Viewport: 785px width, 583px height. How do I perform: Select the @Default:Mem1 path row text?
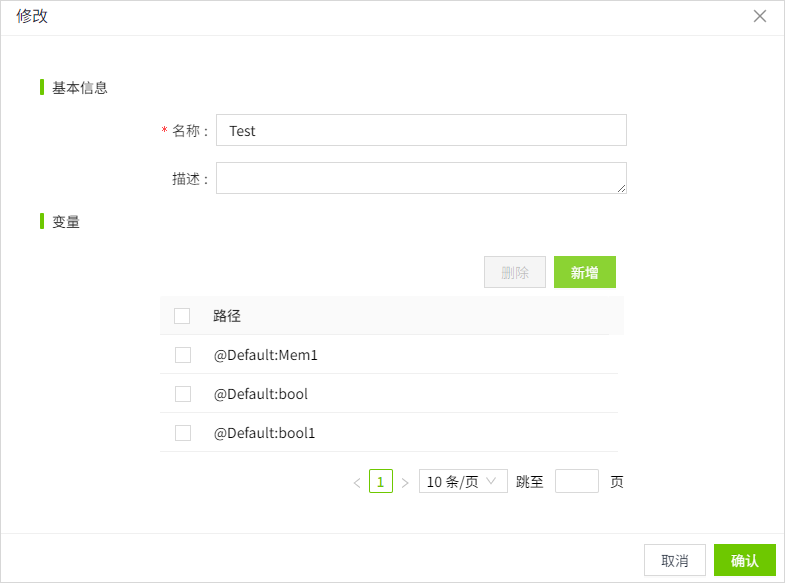click(x=266, y=355)
